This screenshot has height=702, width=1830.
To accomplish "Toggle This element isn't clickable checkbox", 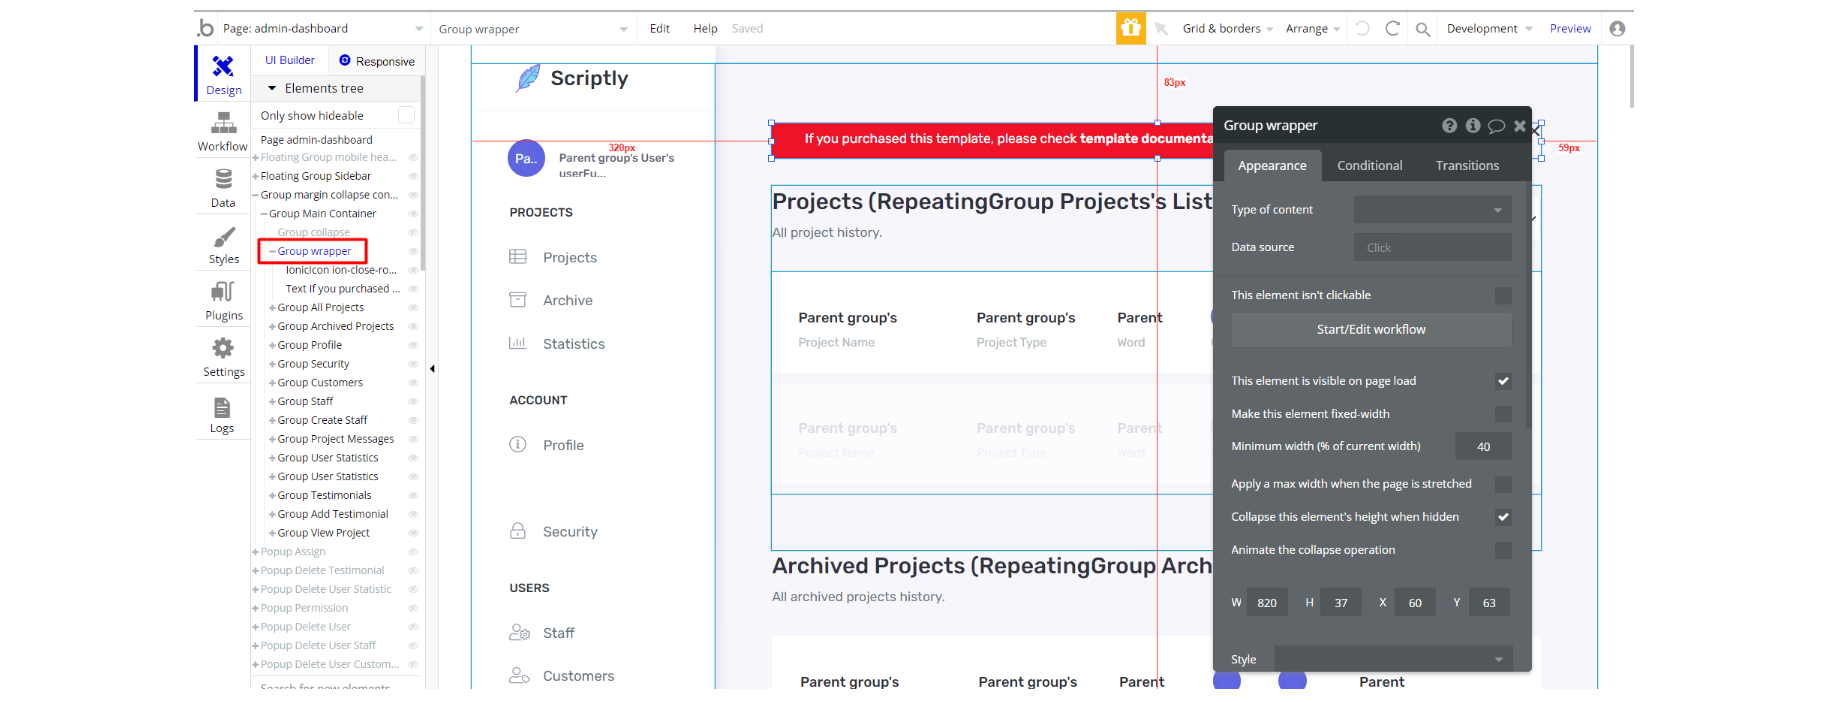I will tap(1503, 296).
